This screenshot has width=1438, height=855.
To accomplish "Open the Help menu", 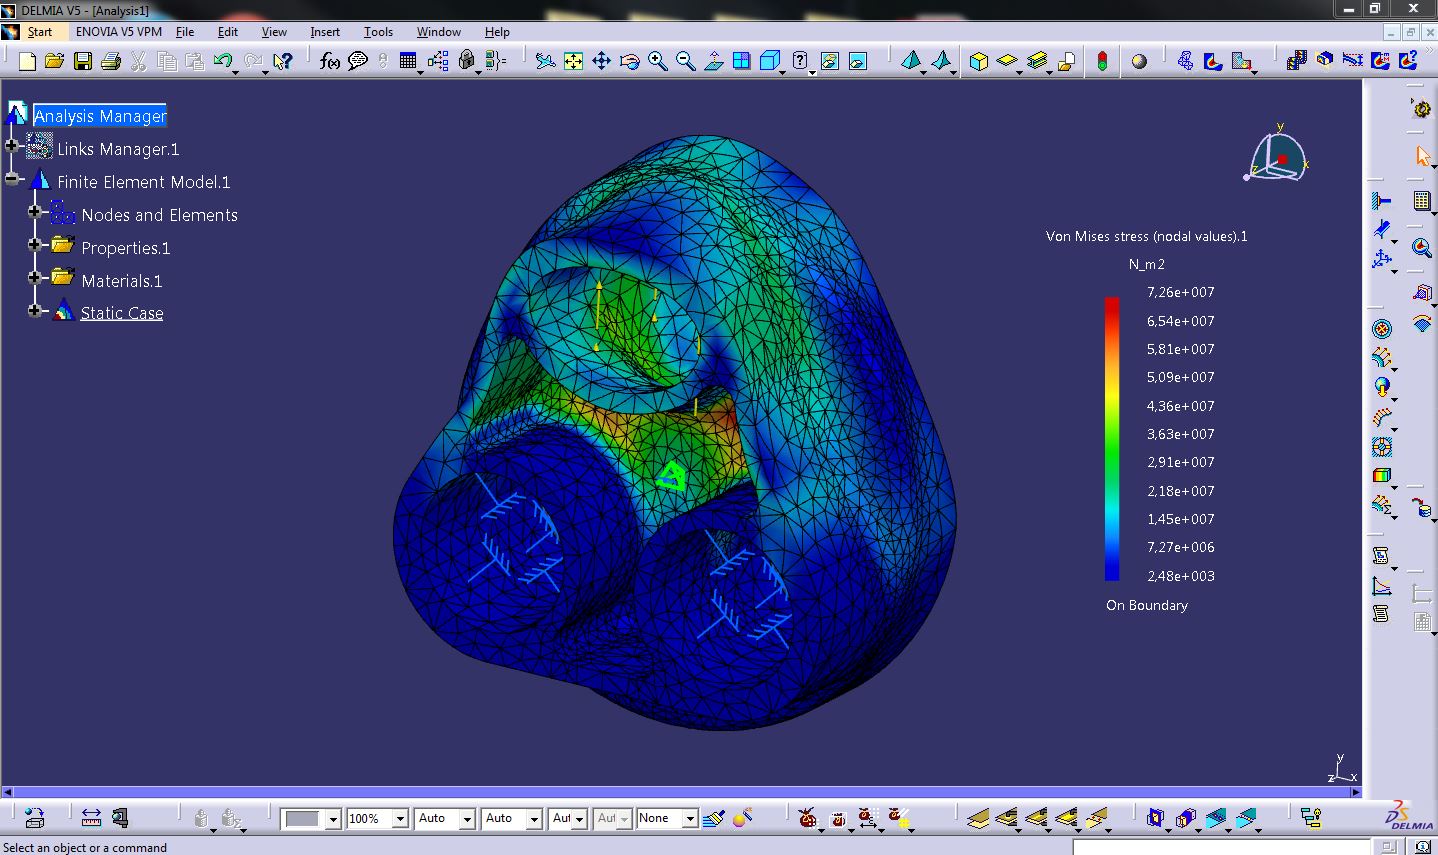I will (x=497, y=32).
